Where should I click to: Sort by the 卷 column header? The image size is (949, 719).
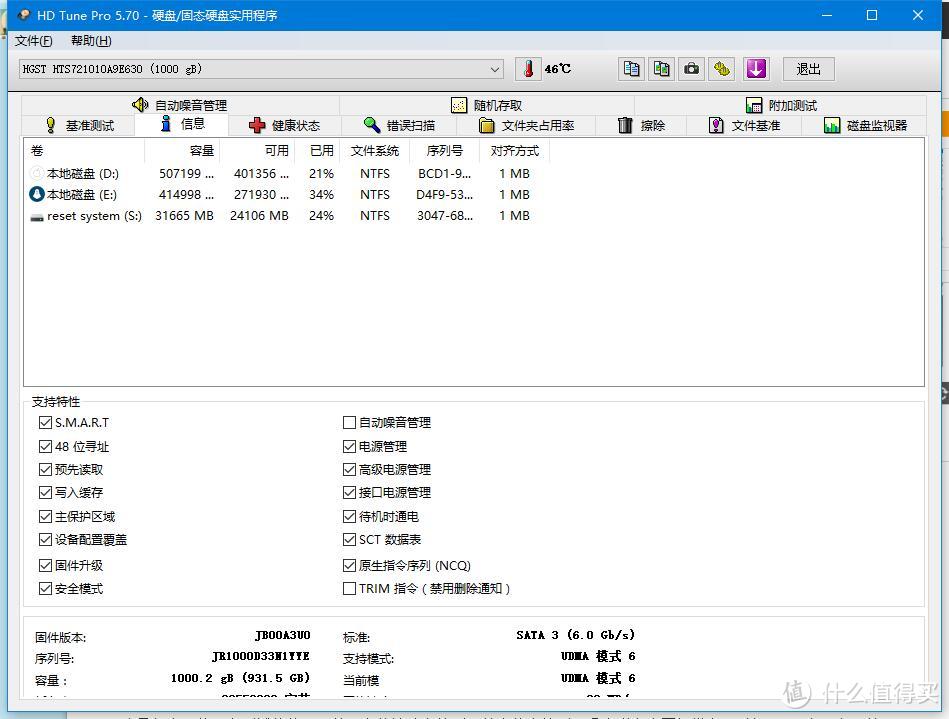pyautogui.click(x=84, y=151)
